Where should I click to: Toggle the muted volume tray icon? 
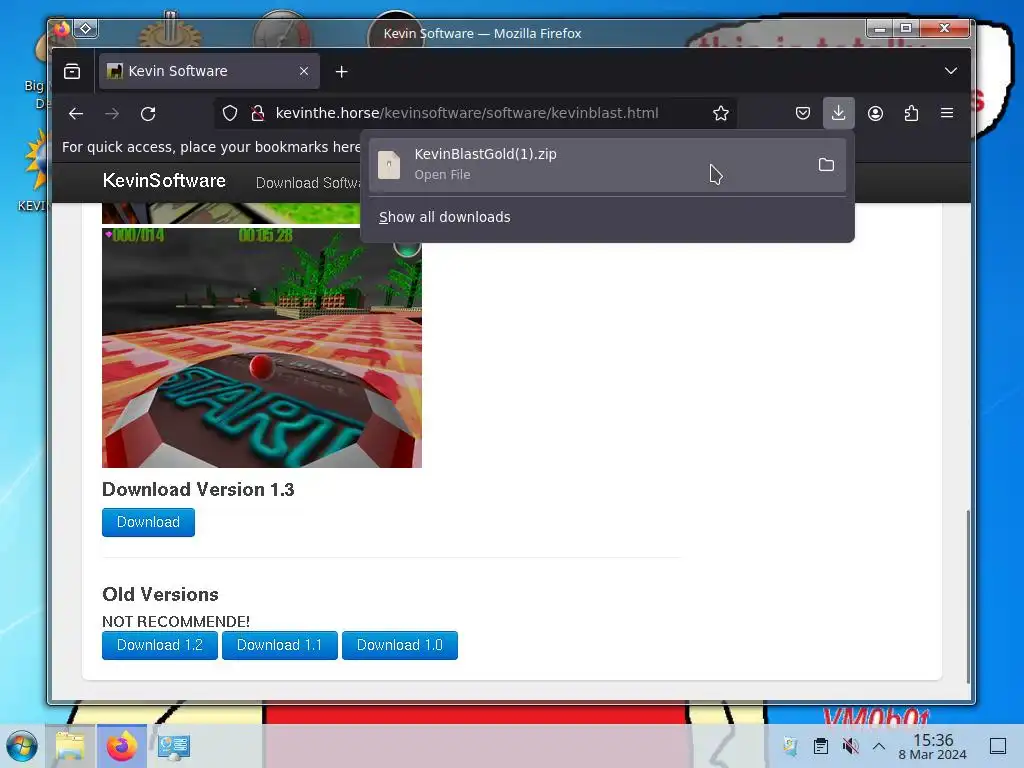coord(850,746)
